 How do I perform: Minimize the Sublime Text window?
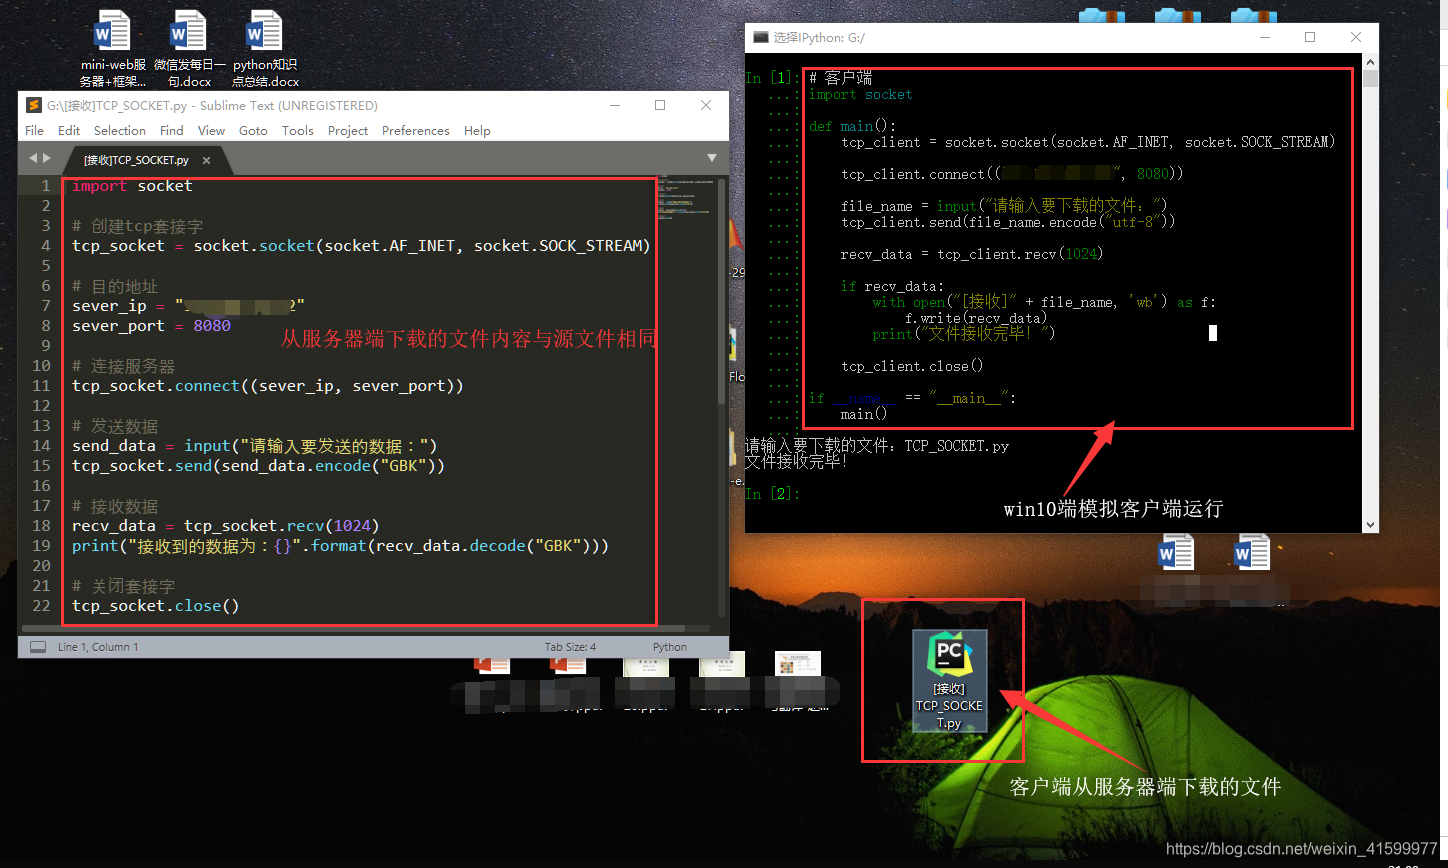point(613,105)
